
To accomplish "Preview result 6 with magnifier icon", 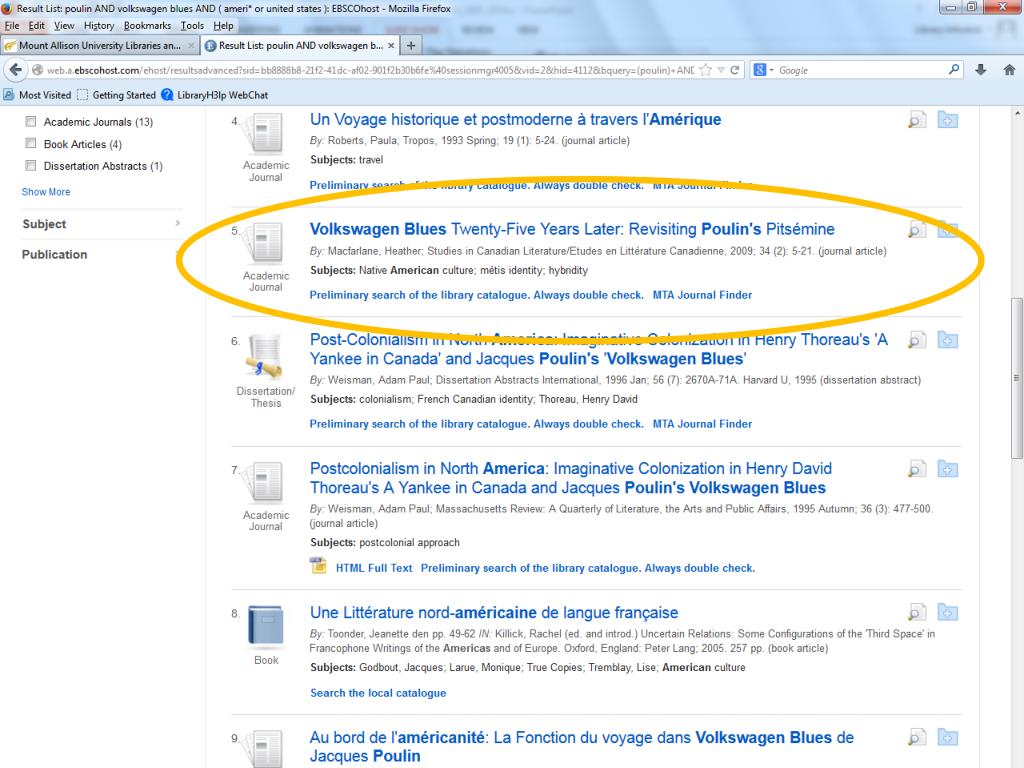I will coord(917,340).
